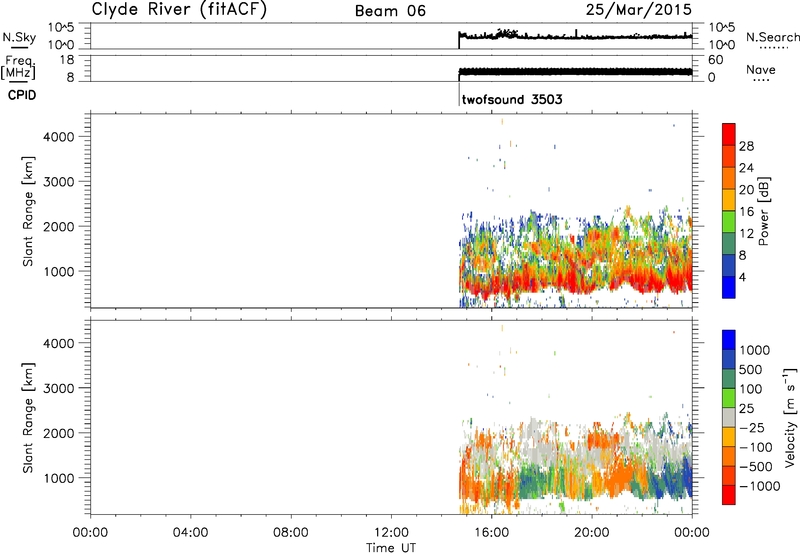The height and width of the screenshot is (554, 800).
Task: Click the "CPID" row label
Action: [x=22, y=95]
